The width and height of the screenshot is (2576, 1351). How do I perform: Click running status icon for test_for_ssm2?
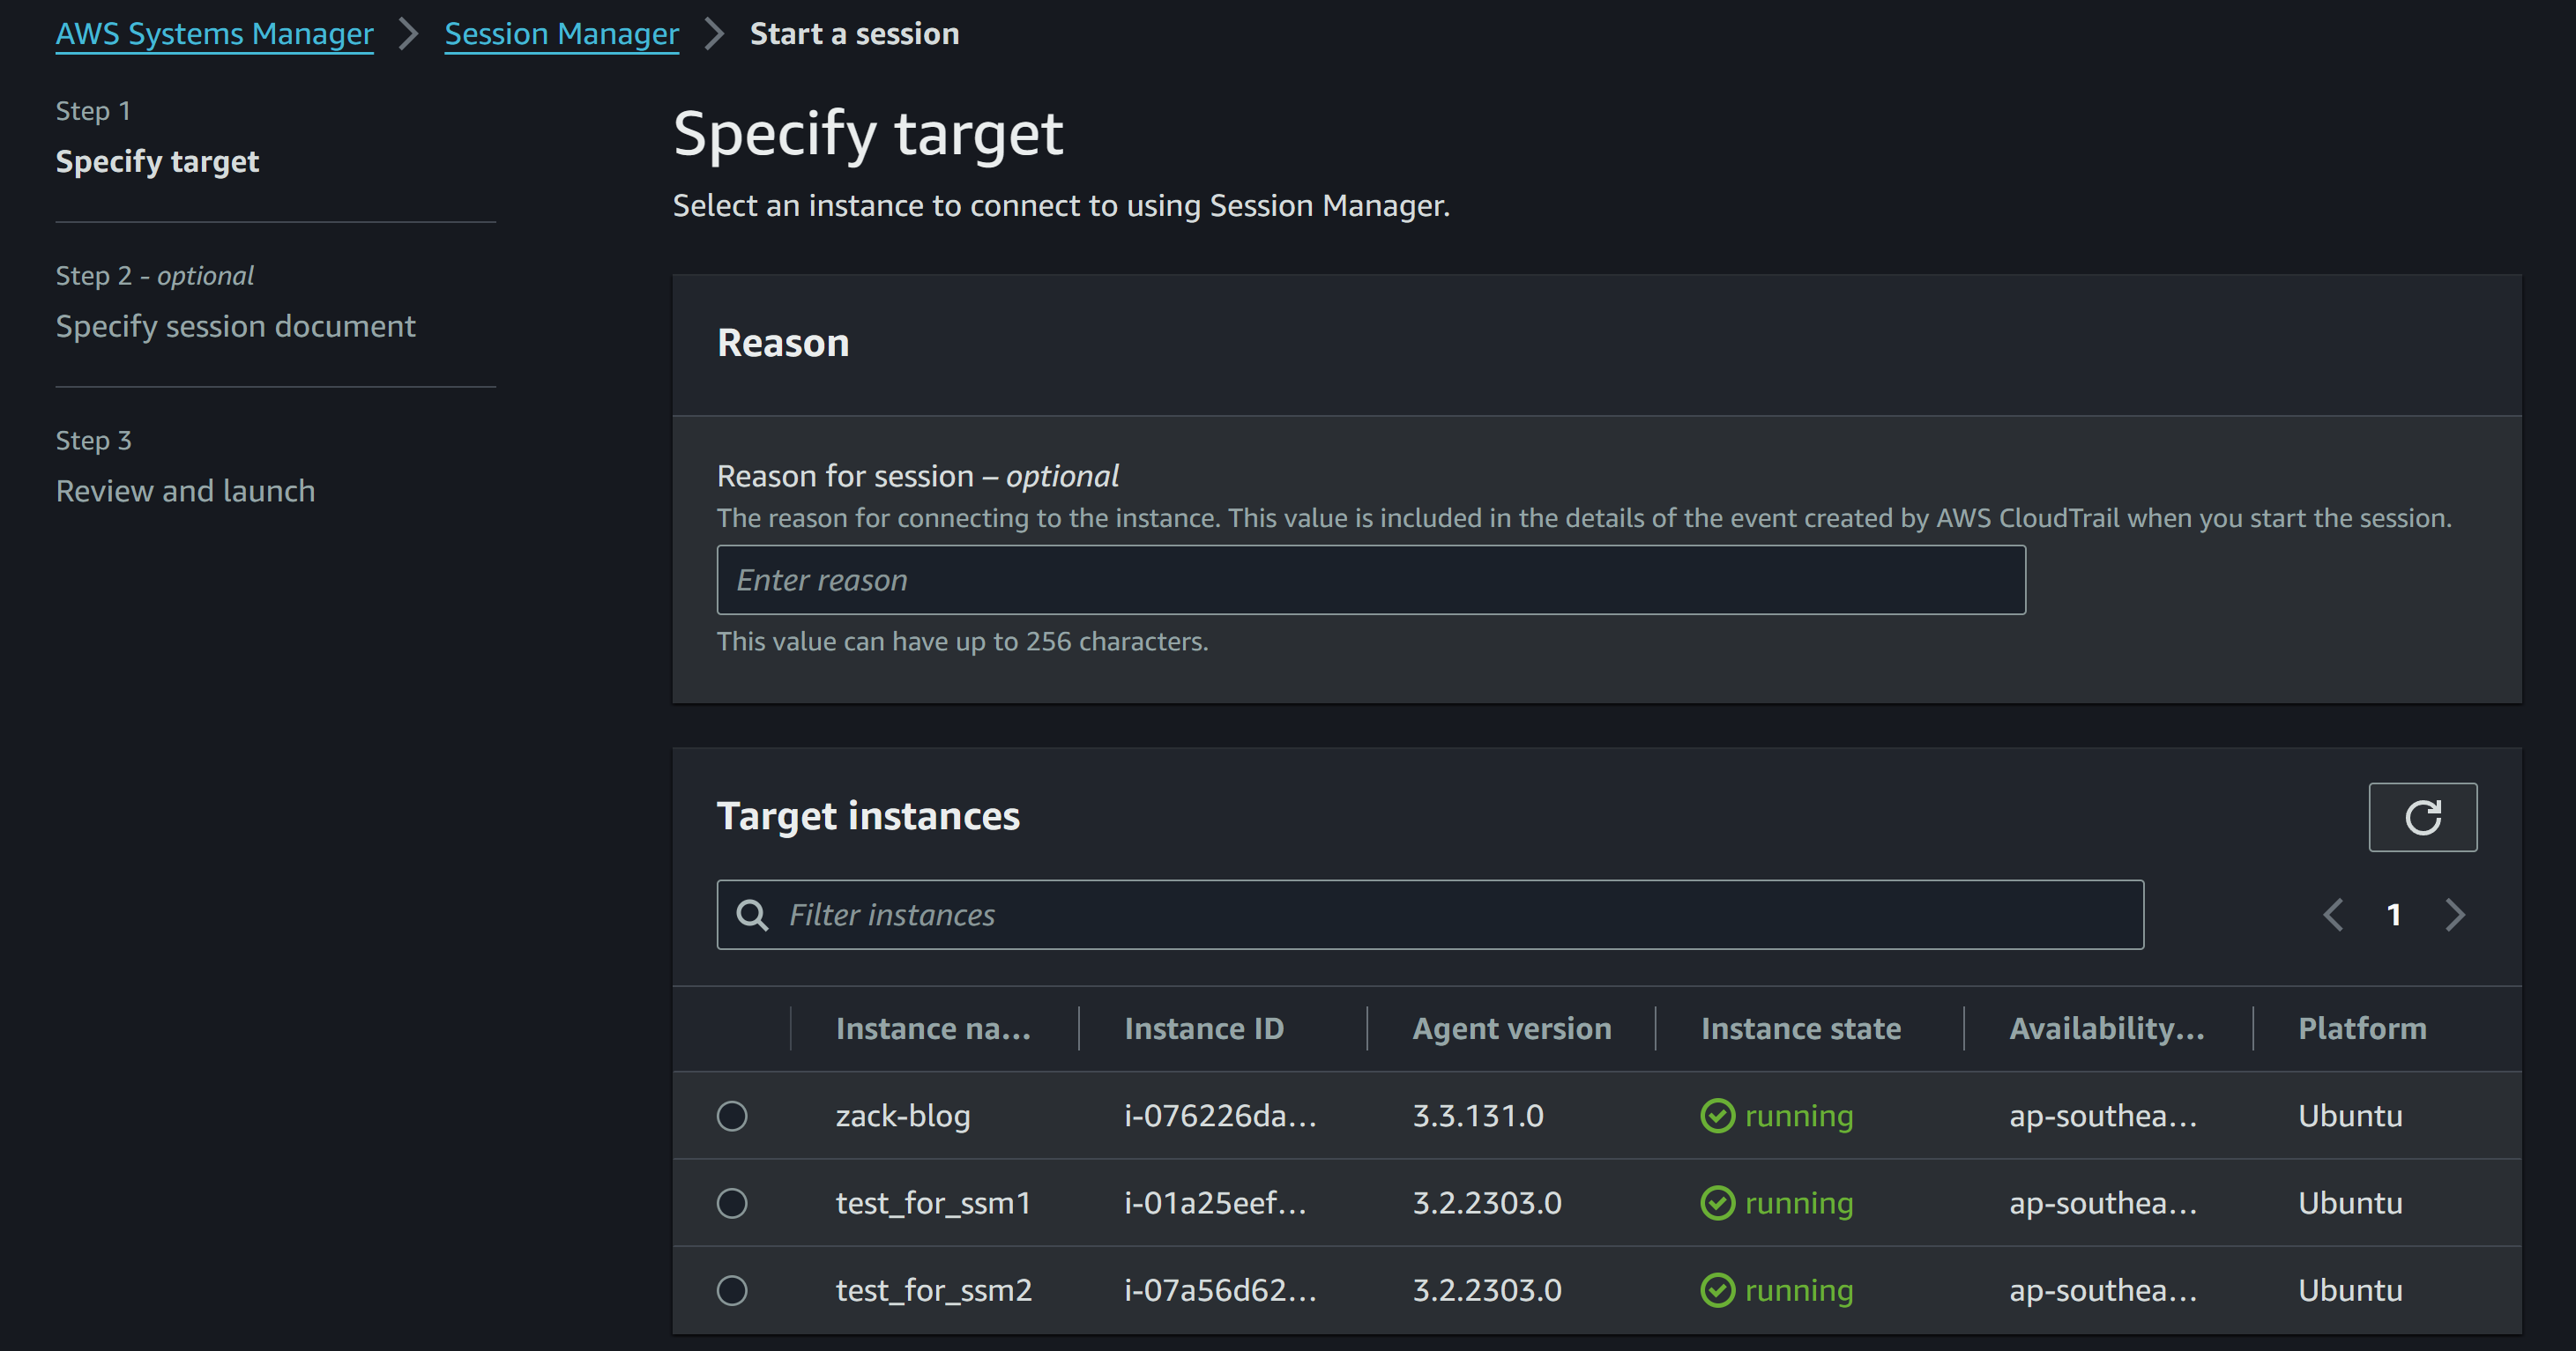pos(1717,1290)
